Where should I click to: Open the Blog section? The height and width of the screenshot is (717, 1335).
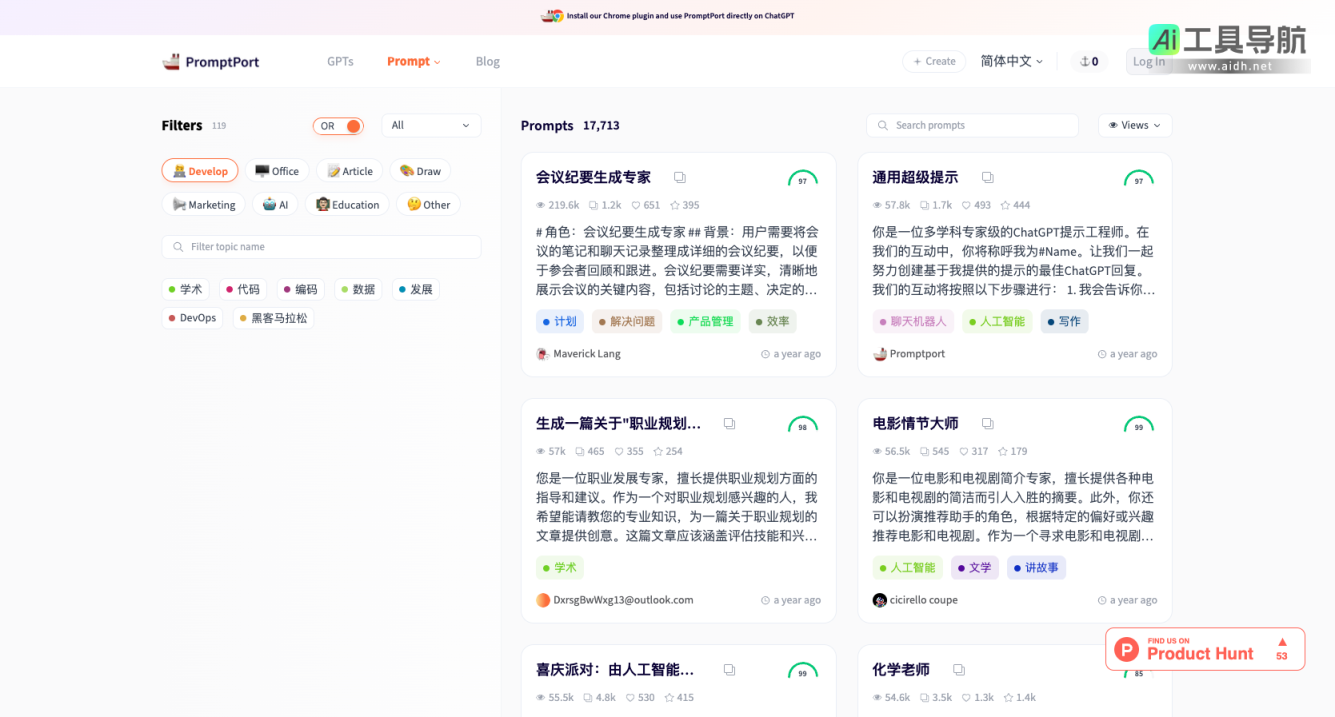487,61
